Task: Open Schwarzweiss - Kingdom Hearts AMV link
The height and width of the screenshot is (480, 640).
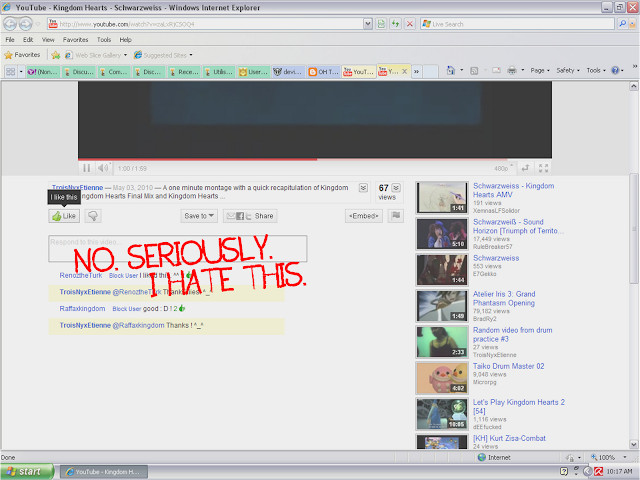Action: tap(513, 190)
